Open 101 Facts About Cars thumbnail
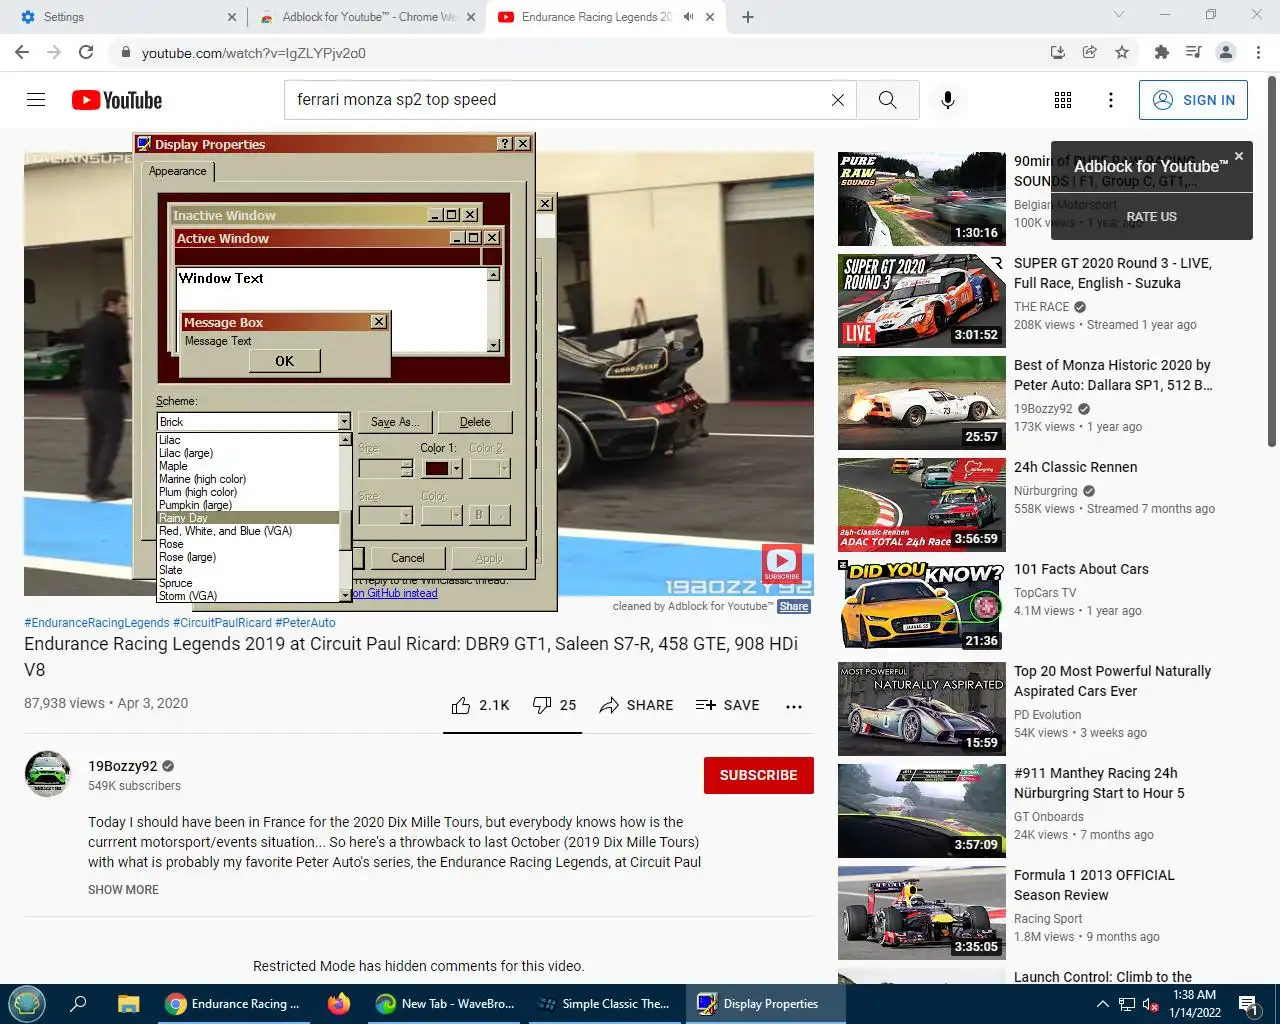 [x=922, y=607]
